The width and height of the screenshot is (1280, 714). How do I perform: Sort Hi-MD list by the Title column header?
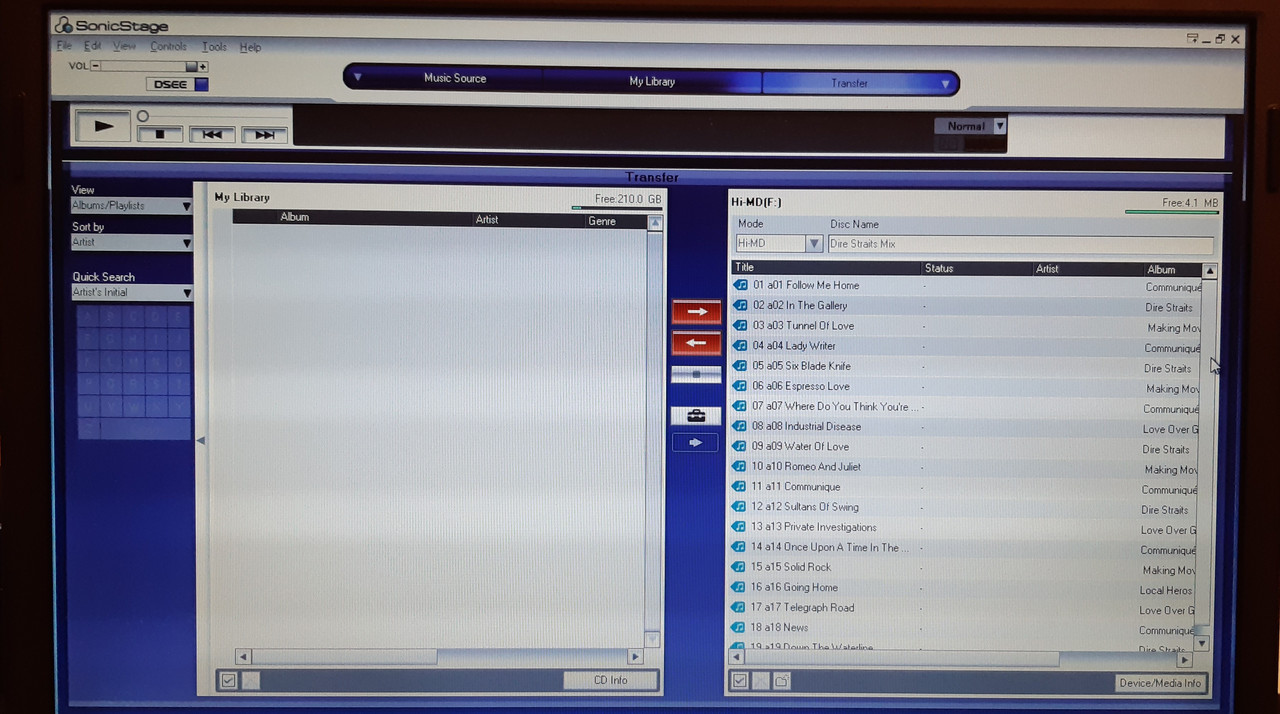click(x=826, y=267)
